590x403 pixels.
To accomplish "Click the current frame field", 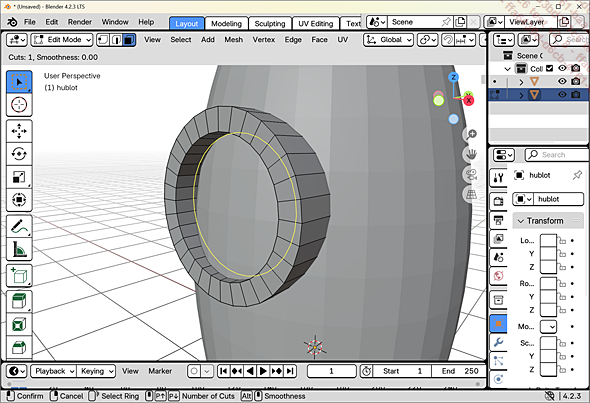I will [331, 371].
